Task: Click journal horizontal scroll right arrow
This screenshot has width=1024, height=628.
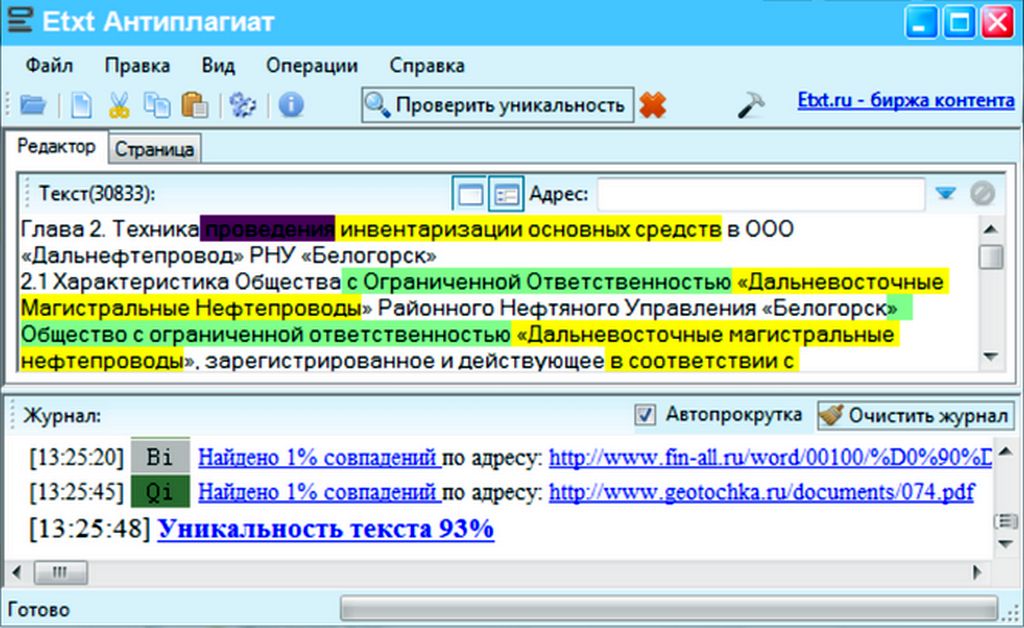Action: pos(977,573)
